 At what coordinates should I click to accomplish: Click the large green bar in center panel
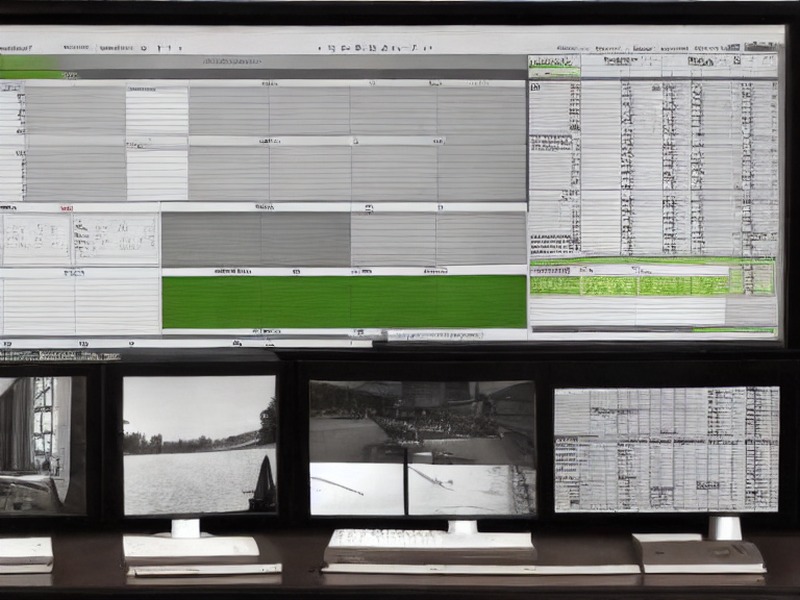click(x=344, y=302)
